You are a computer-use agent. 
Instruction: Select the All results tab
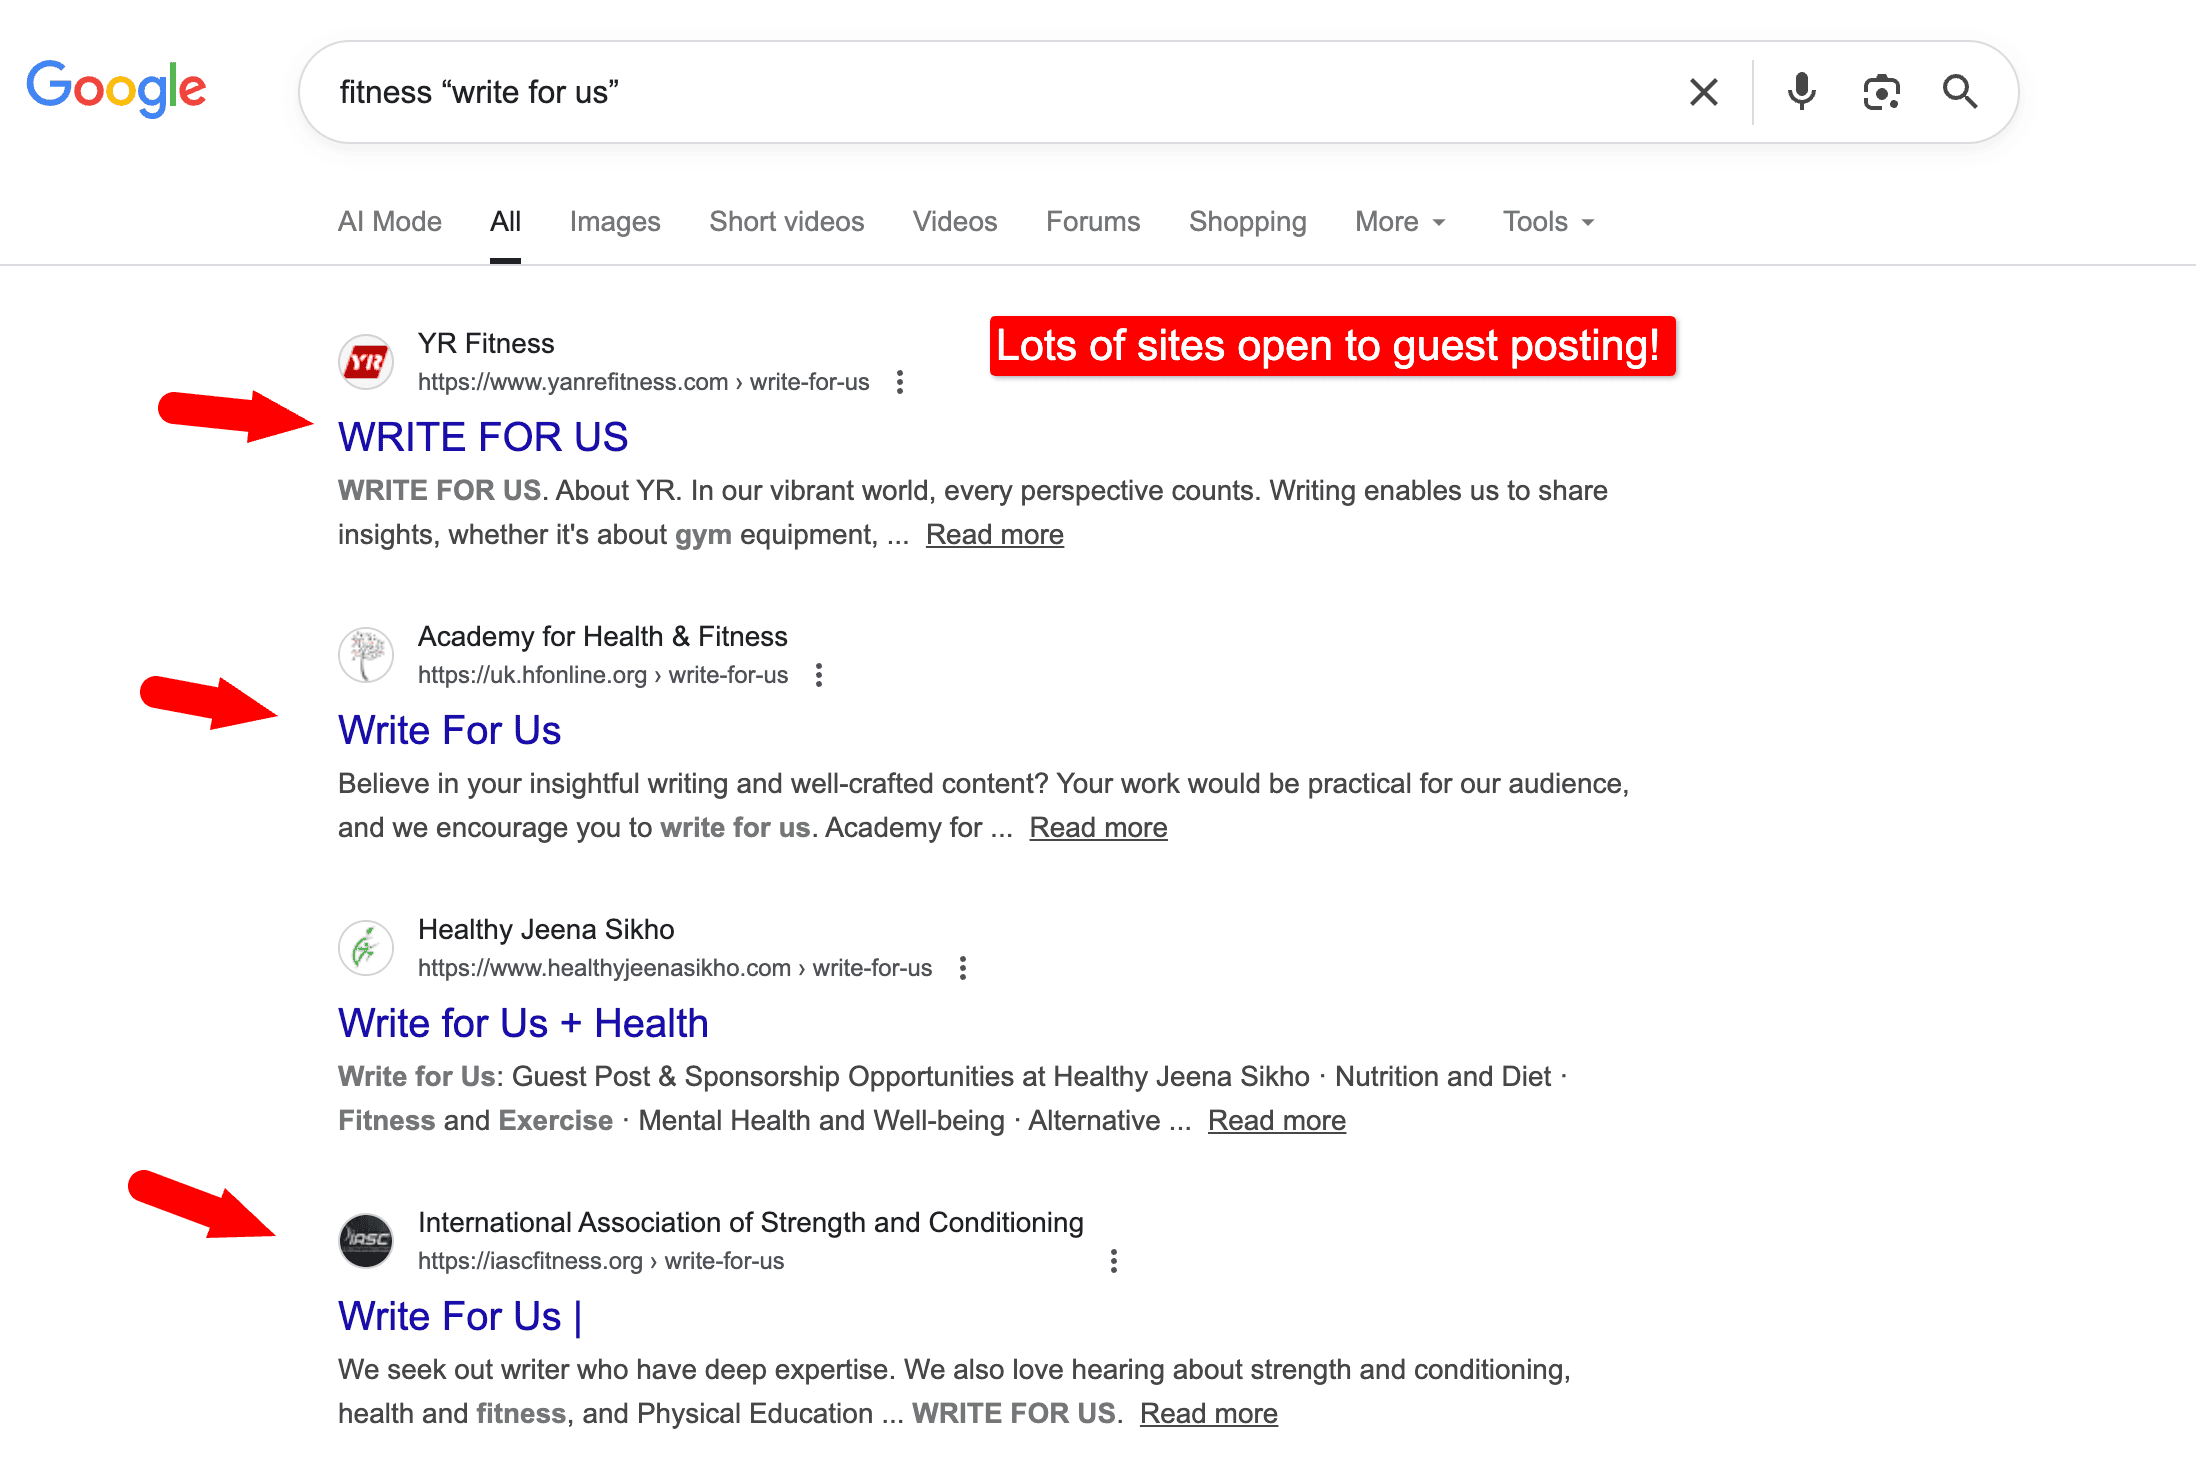[505, 221]
